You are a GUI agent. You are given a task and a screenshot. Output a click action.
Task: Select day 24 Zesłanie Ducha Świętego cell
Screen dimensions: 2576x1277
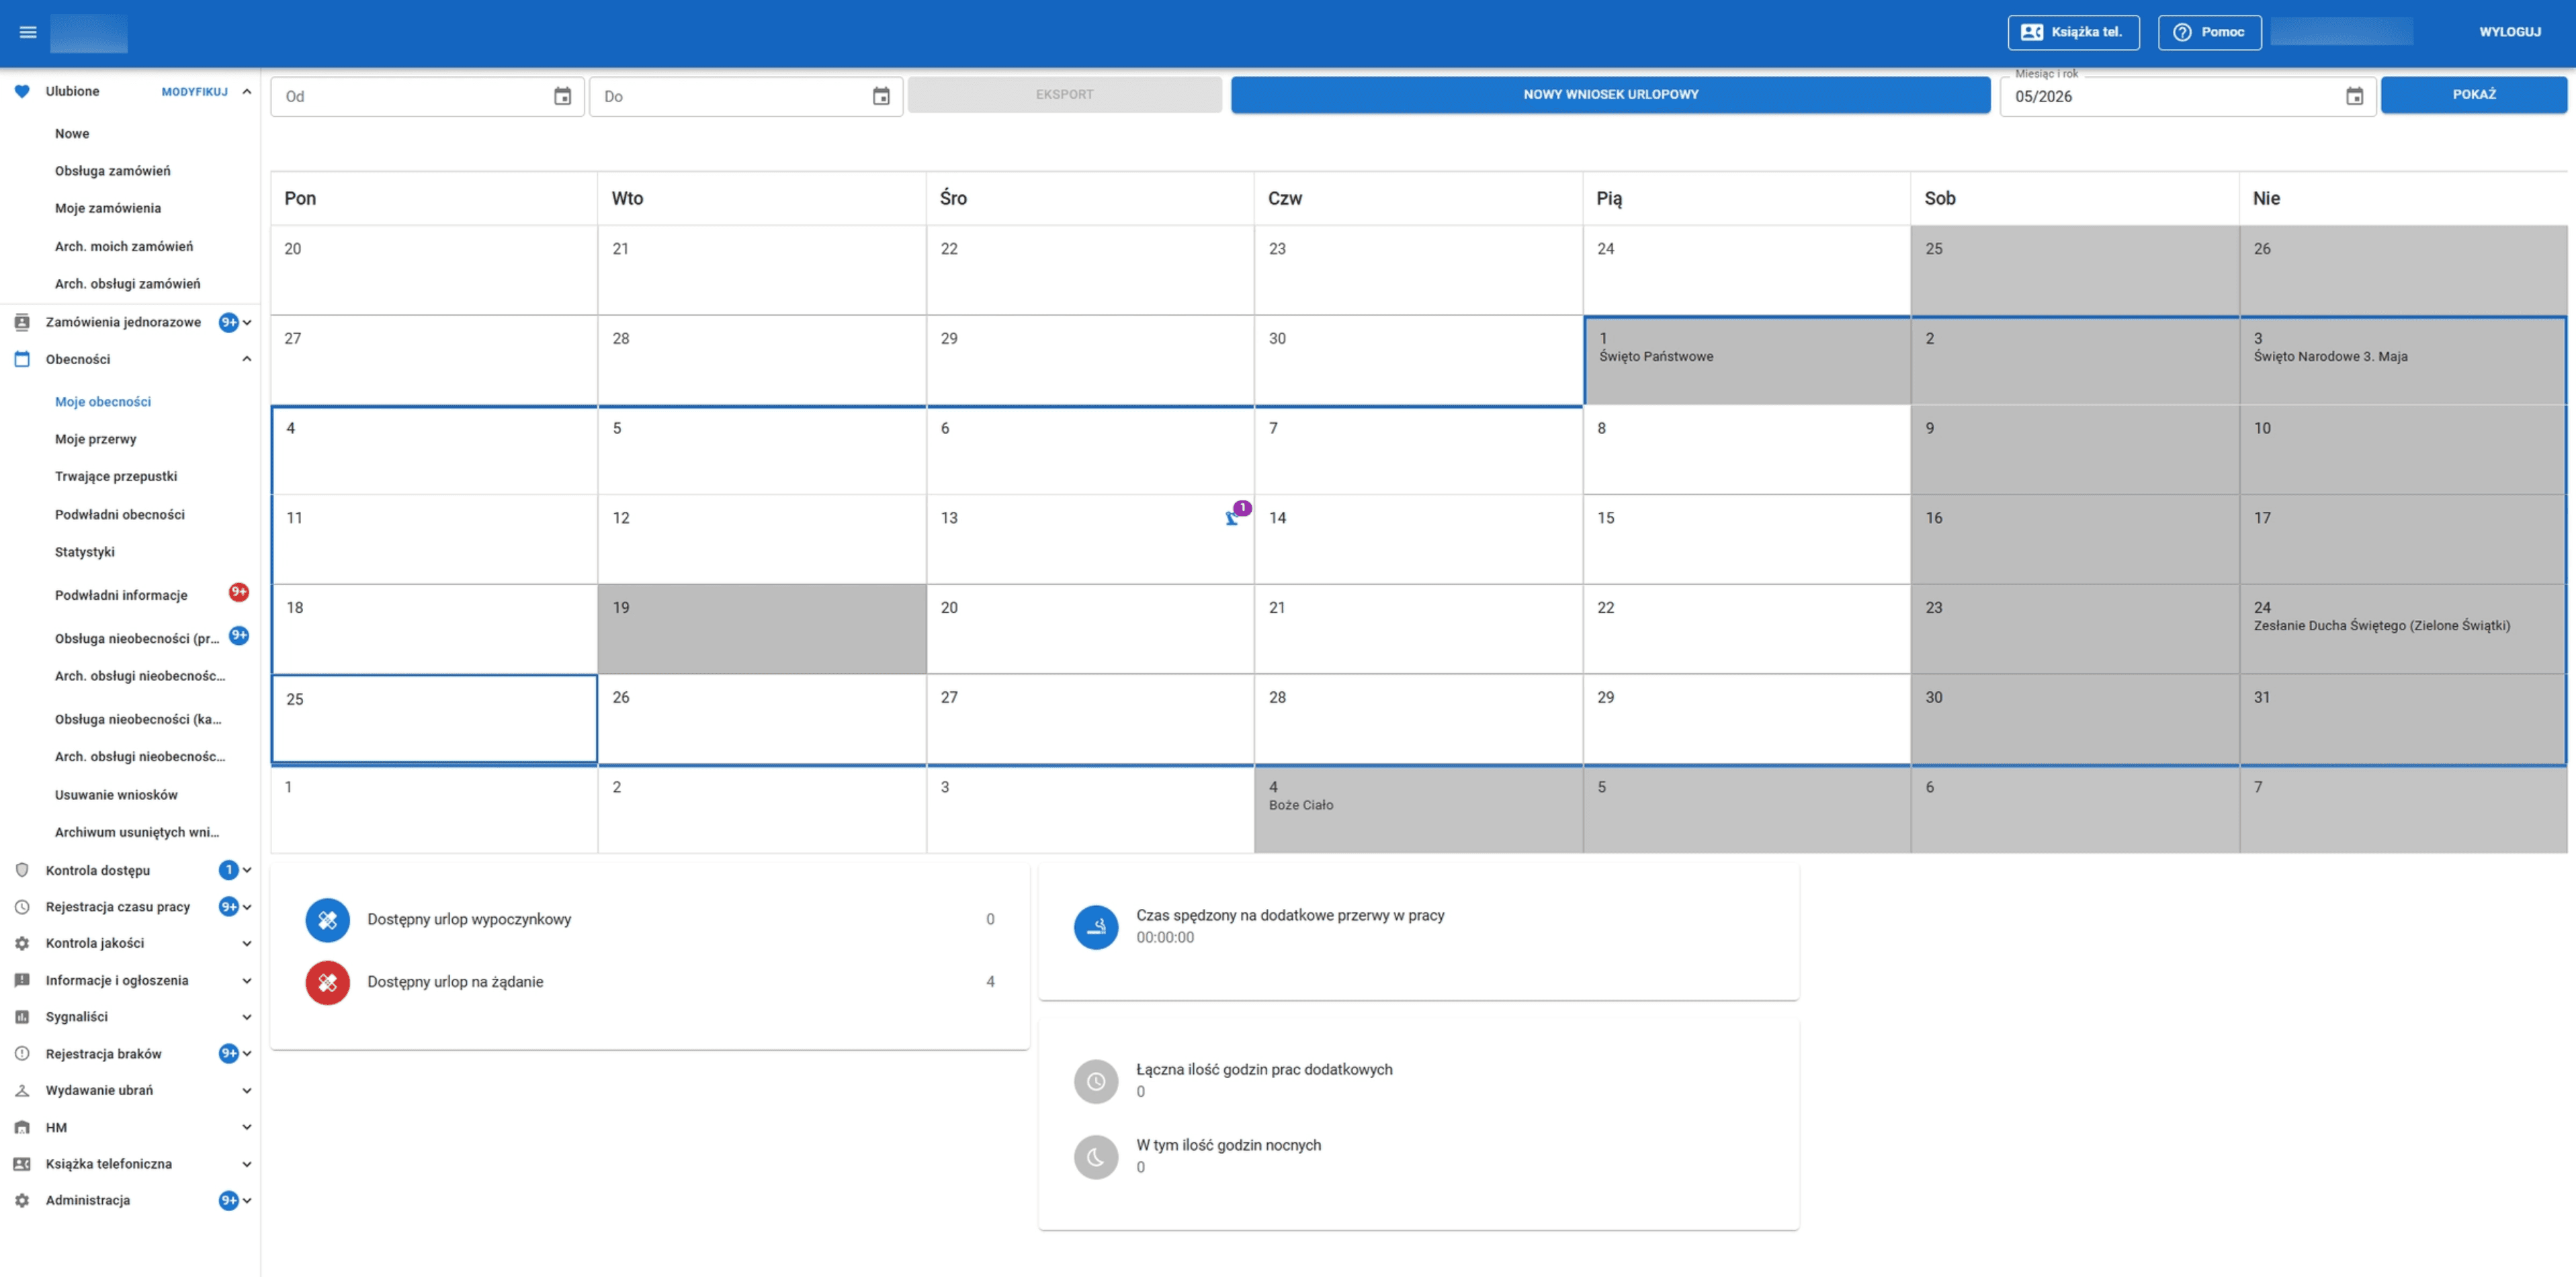[2403, 629]
